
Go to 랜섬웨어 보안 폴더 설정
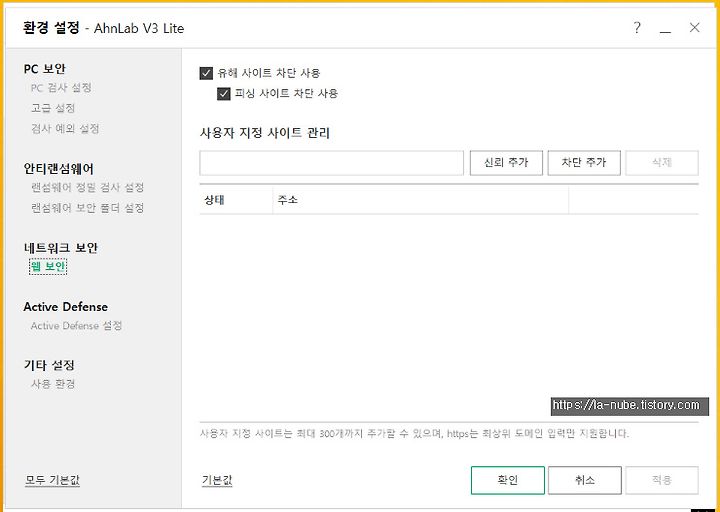point(87,208)
